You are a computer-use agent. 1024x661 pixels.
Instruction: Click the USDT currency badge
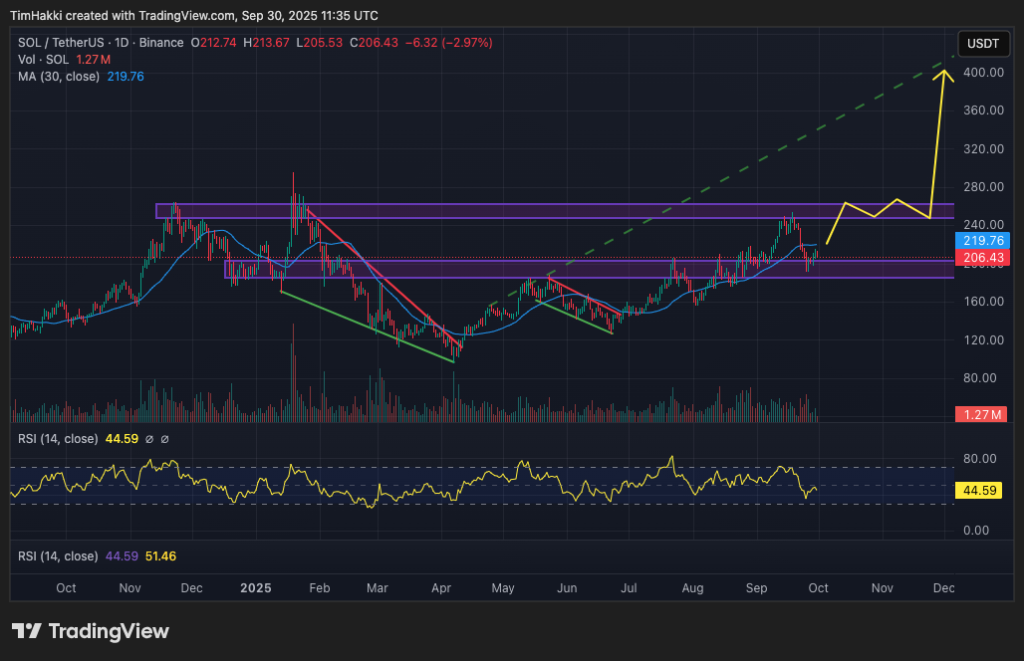[982, 44]
